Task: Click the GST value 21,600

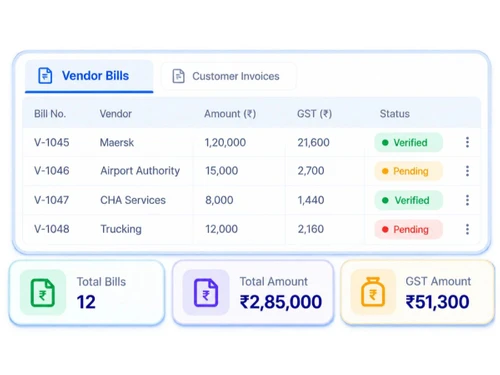Action: tap(313, 143)
